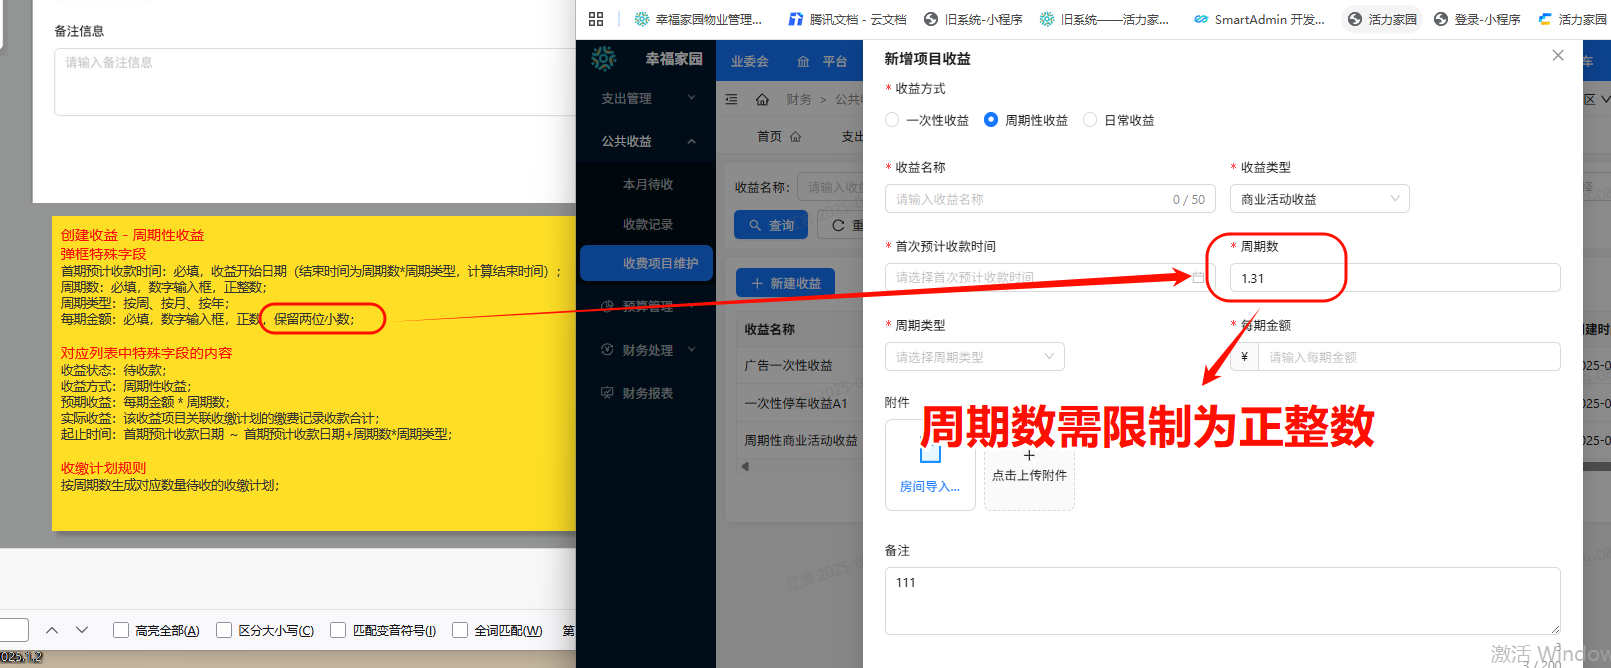
Task: Select the 日常收益 radio option
Action: (x=1090, y=120)
